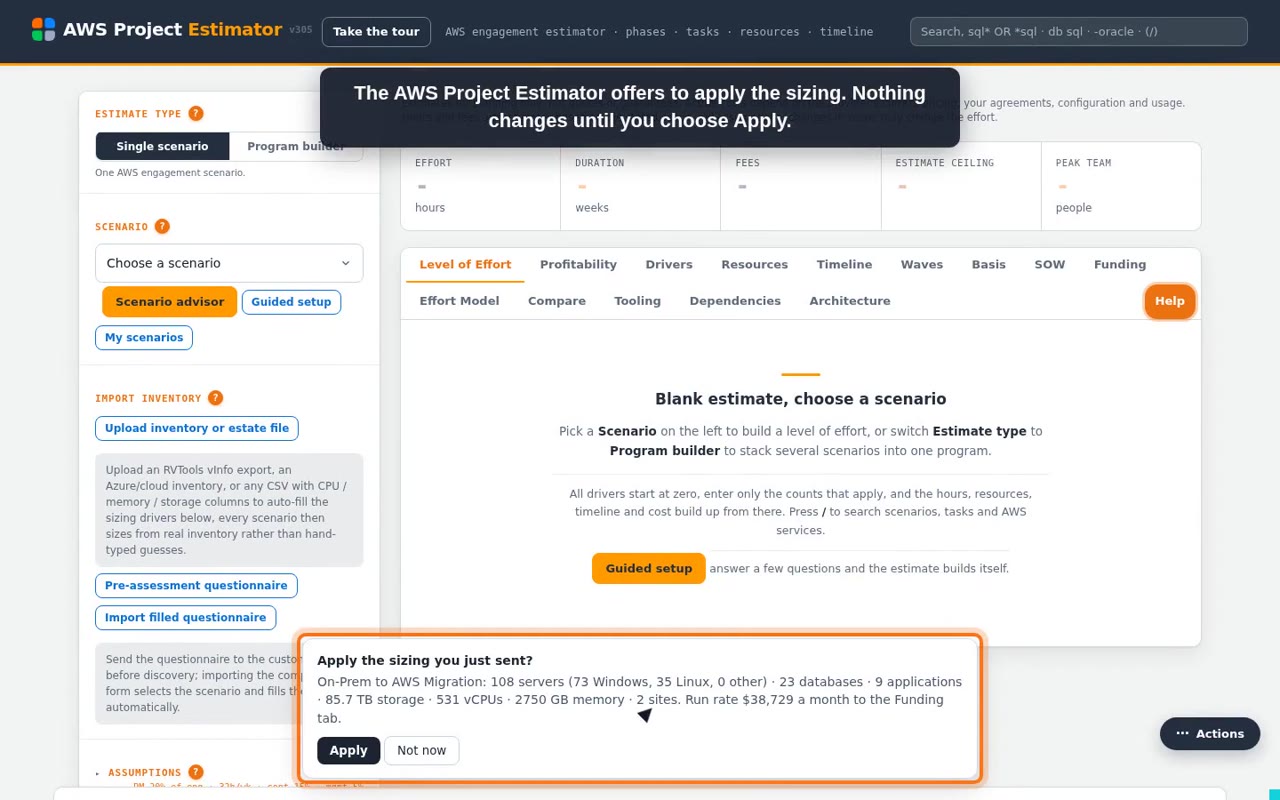Open the Dependencies tab
The image size is (1280, 800).
pos(735,301)
